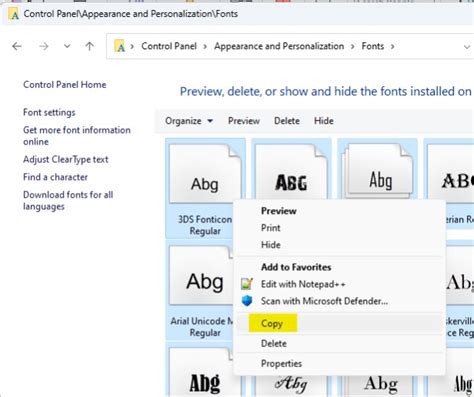The height and width of the screenshot is (397, 474).
Task: Open the Organize dropdown menu
Action: click(189, 121)
